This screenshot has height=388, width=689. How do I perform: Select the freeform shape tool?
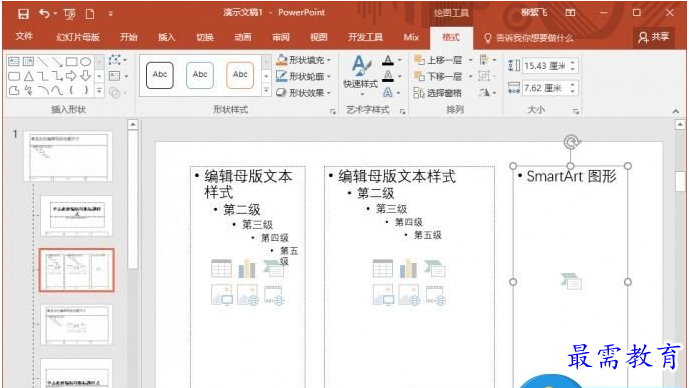[x=14, y=91]
